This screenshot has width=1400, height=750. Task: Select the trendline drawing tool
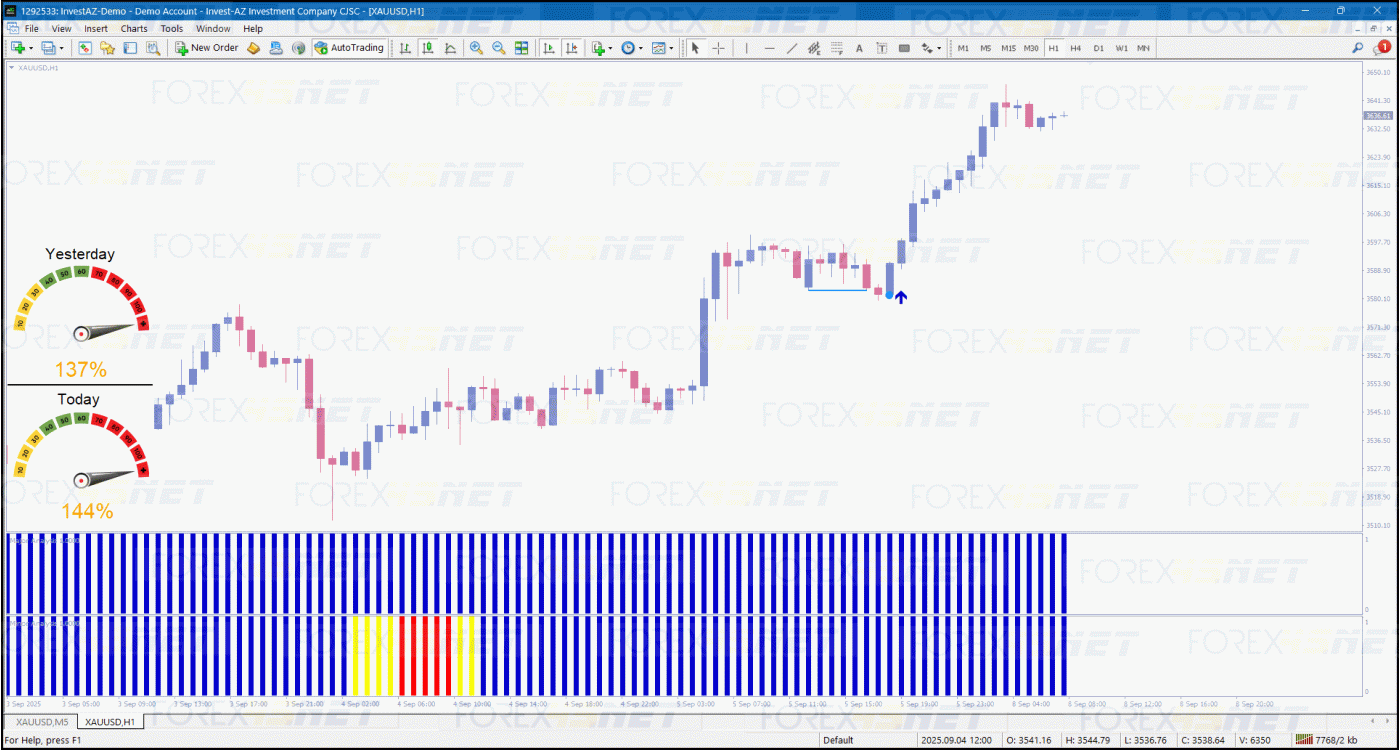(792, 48)
